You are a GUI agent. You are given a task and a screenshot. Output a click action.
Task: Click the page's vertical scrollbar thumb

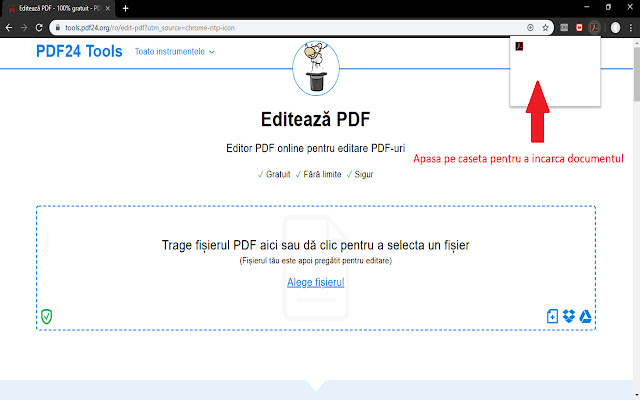click(x=637, y=73)
